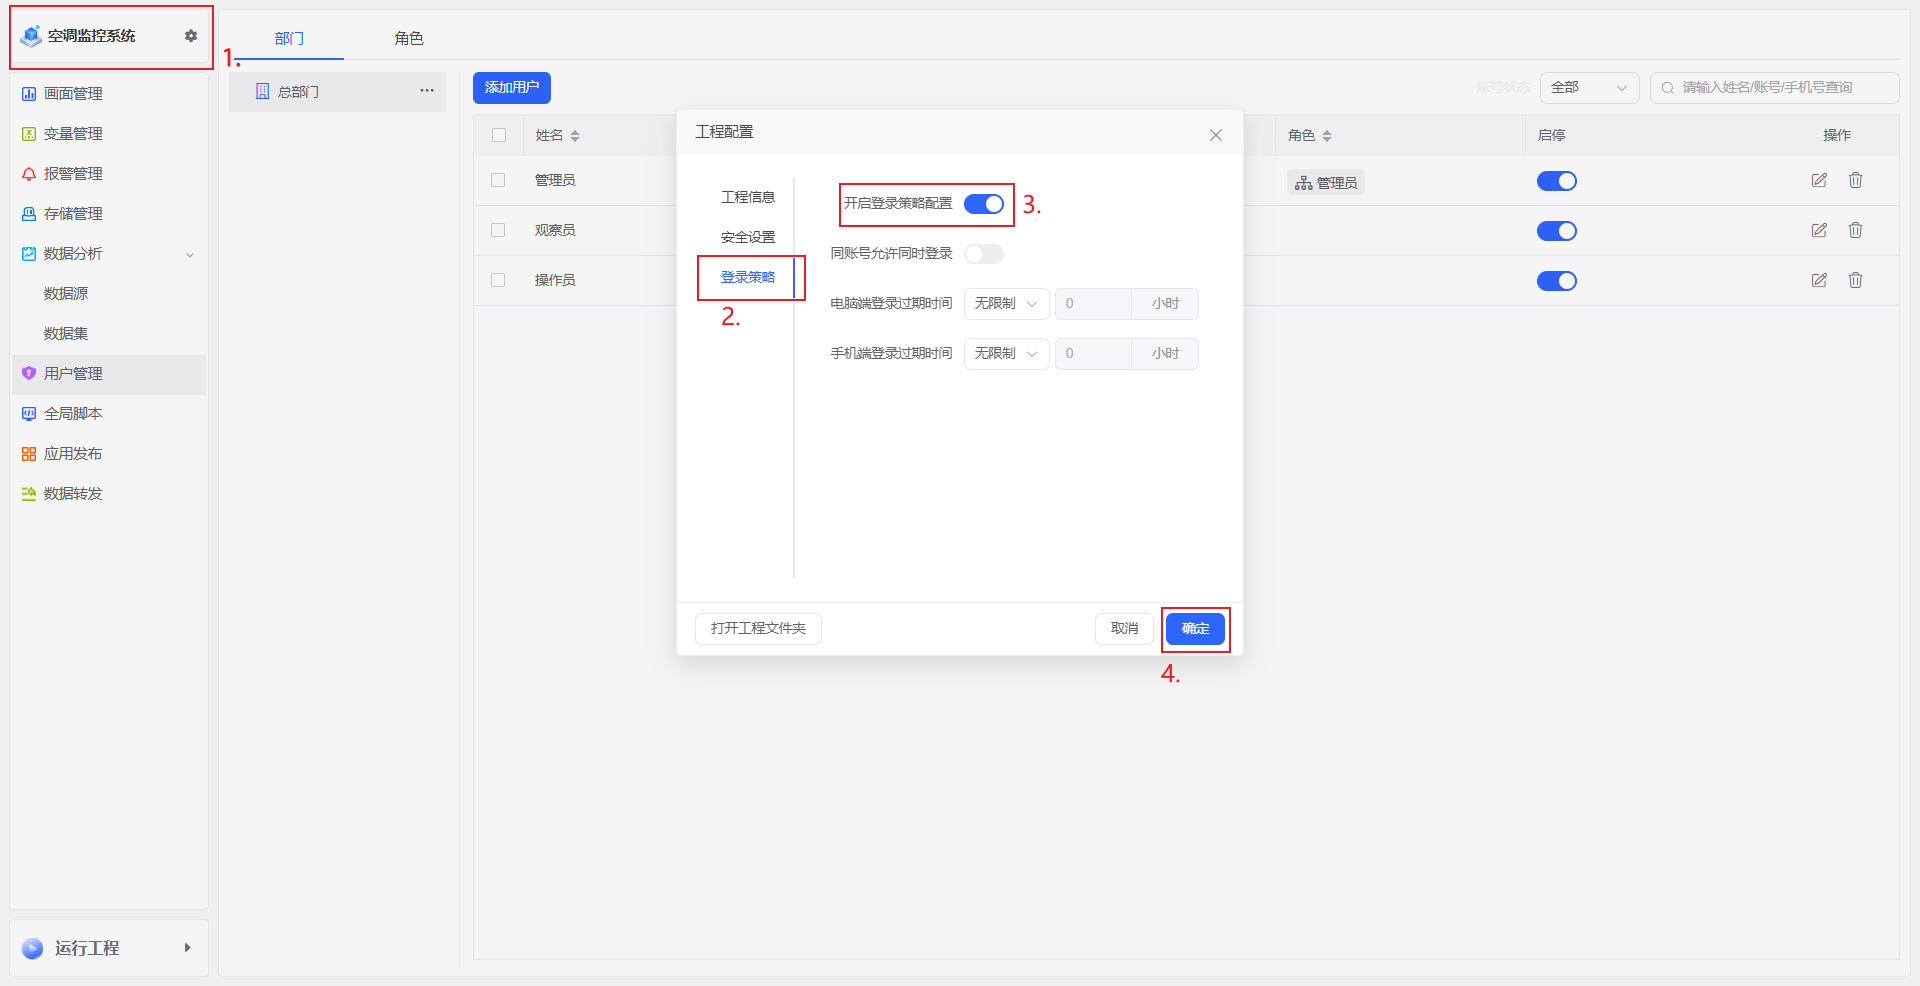Open the 手机端登录过期时间 dropdown

click(x=1006, y=354)
